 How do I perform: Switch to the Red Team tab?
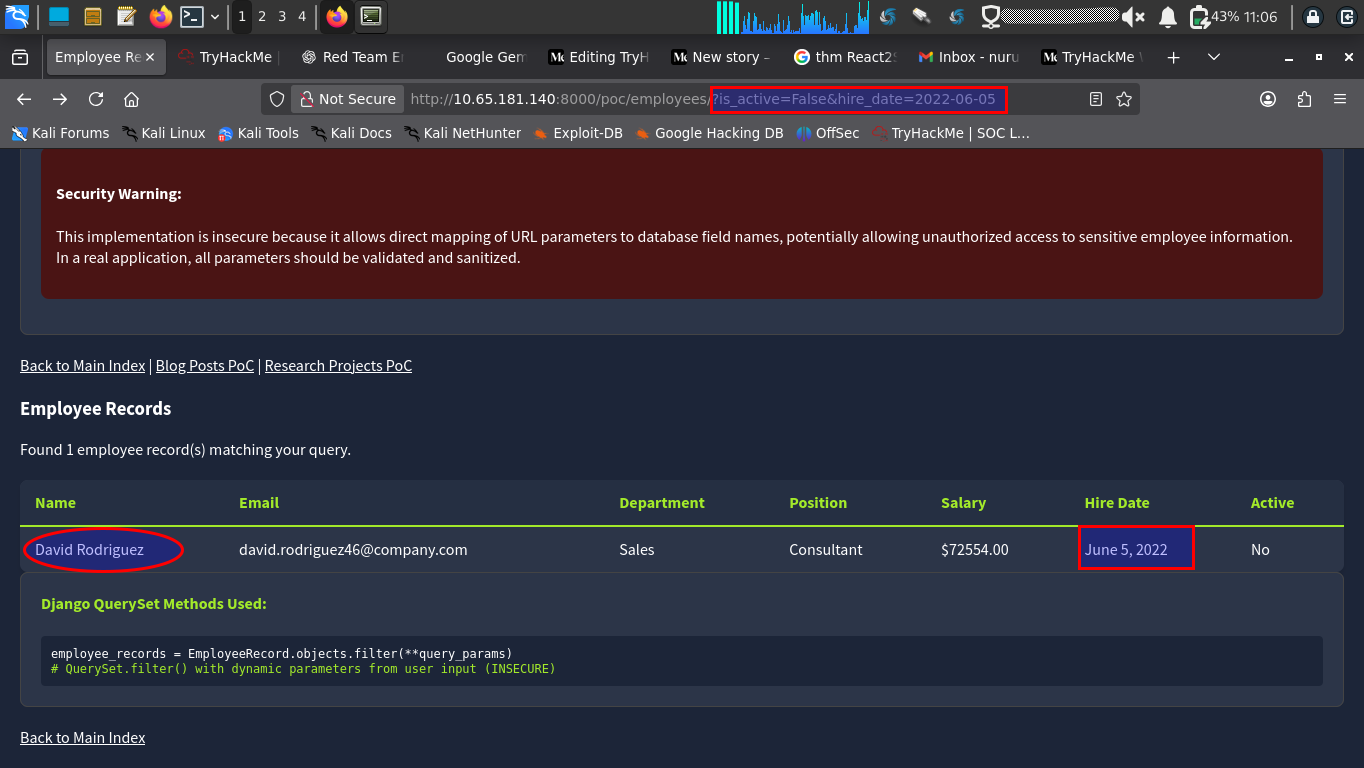pos(355,57)
